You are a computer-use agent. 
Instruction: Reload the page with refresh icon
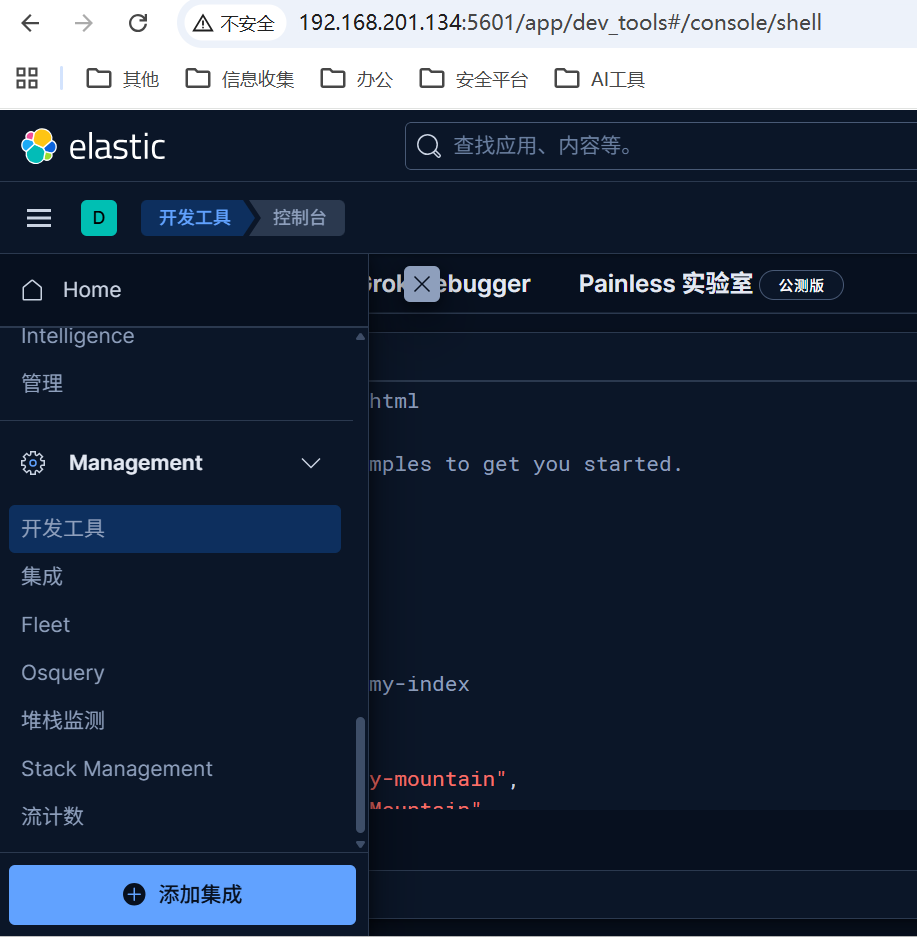pyautogui.click(x=138, y=23)
